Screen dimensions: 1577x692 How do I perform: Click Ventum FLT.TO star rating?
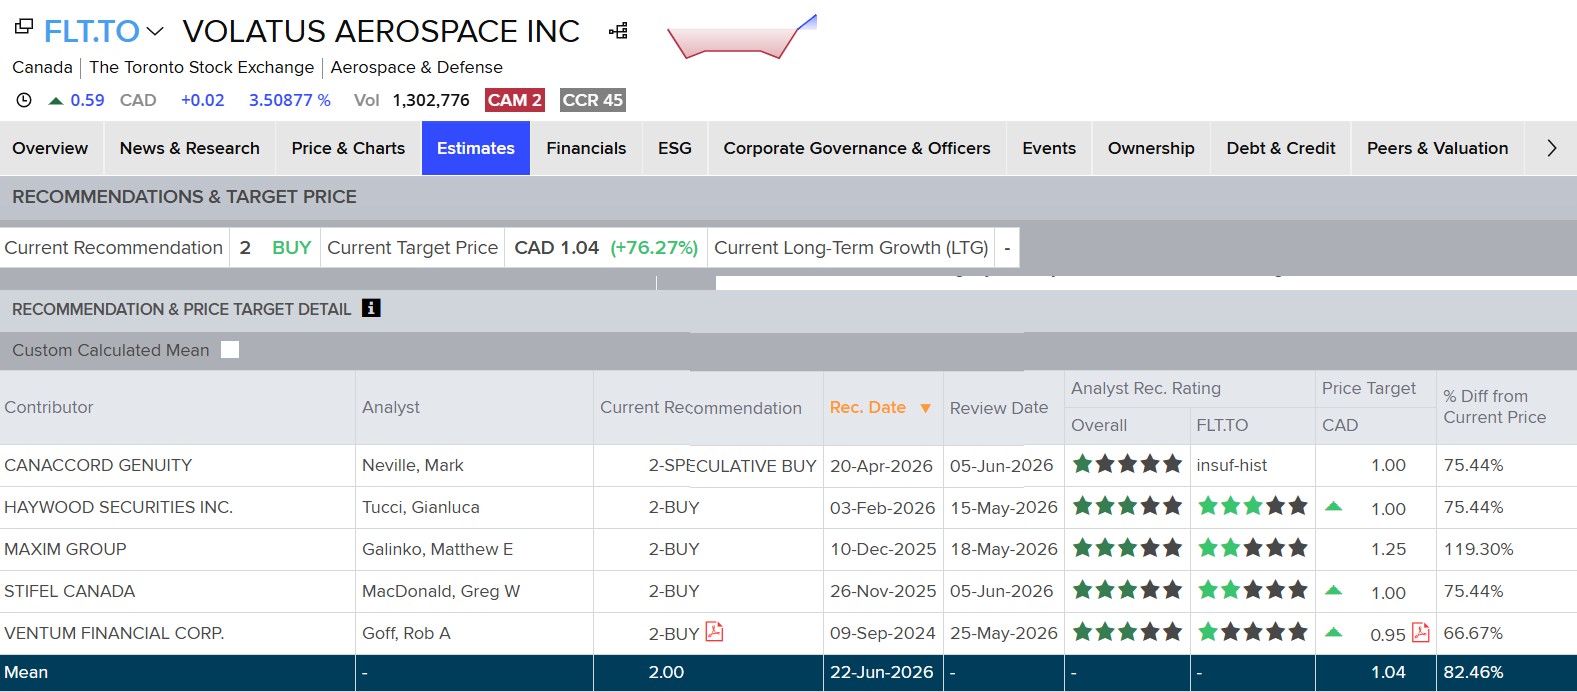[1253, 632]
